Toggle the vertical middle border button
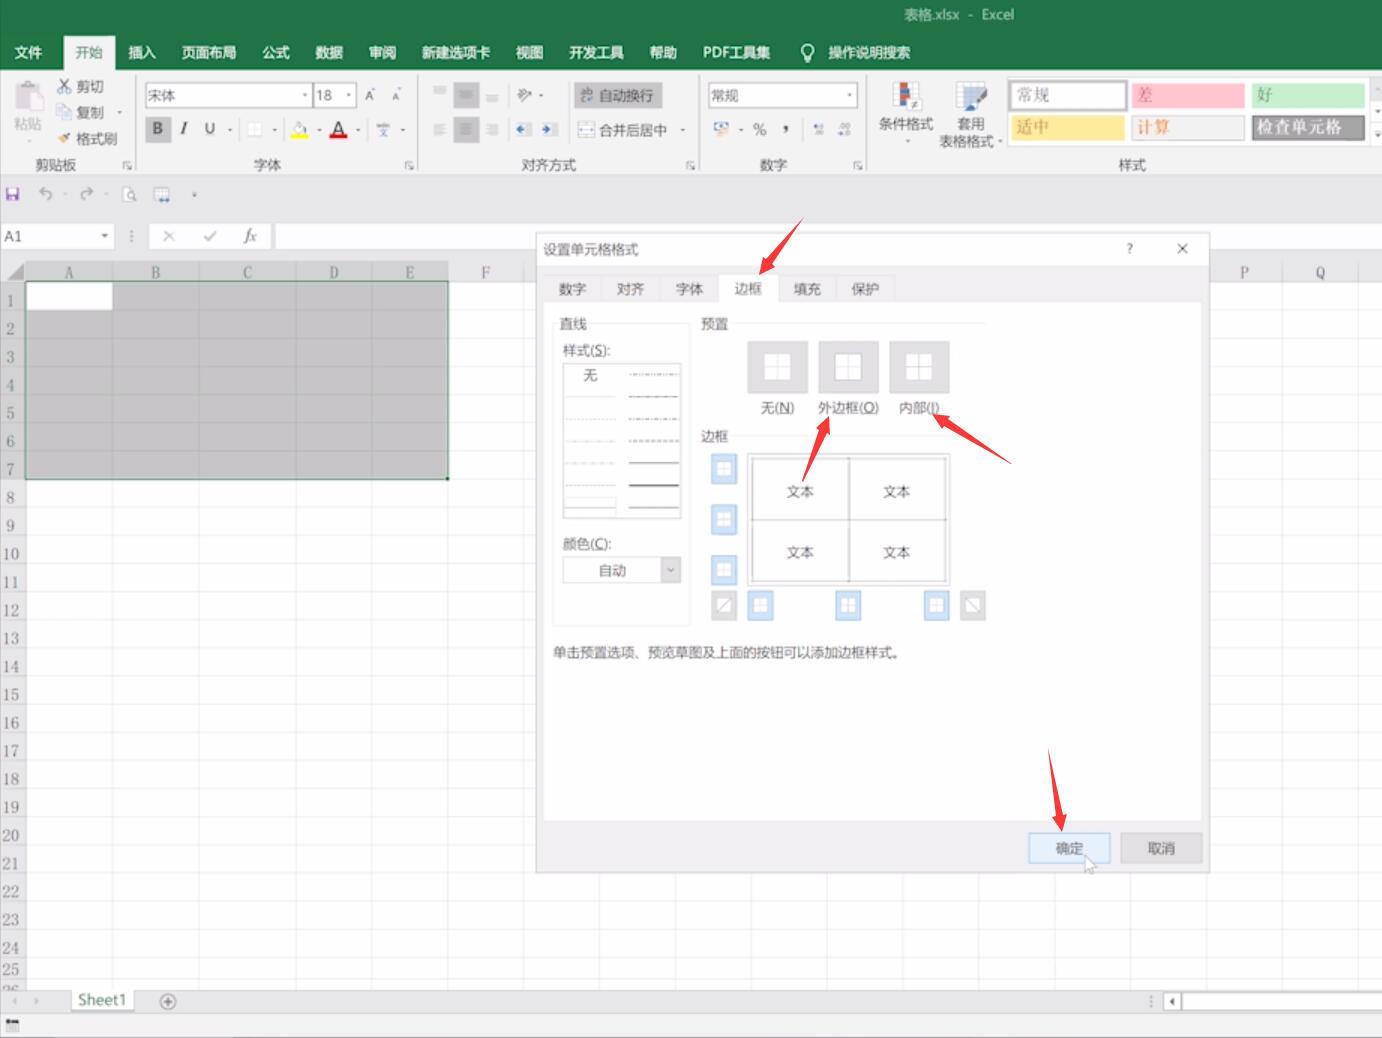 coord(848,605)
